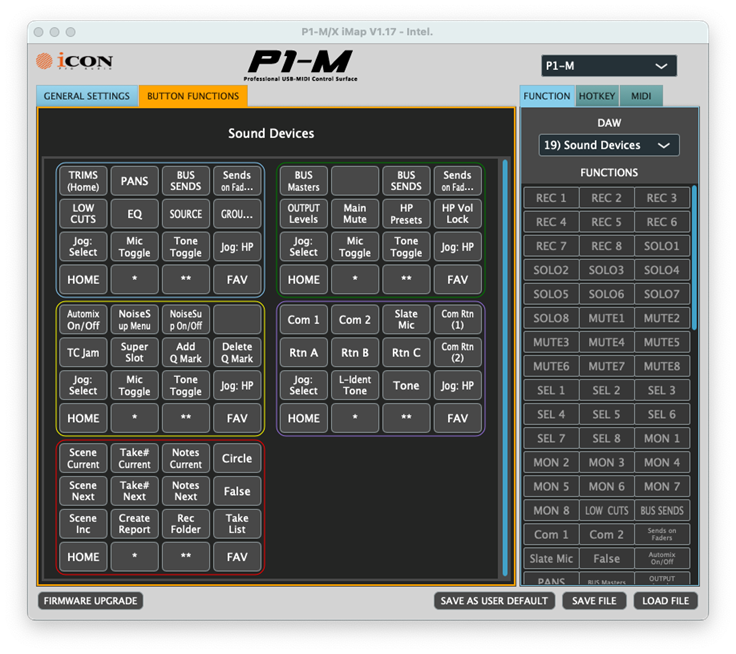Select the BUS Masters button
Image resolution: width=736 pixels, height=654 pixels.
pos(304,181)
